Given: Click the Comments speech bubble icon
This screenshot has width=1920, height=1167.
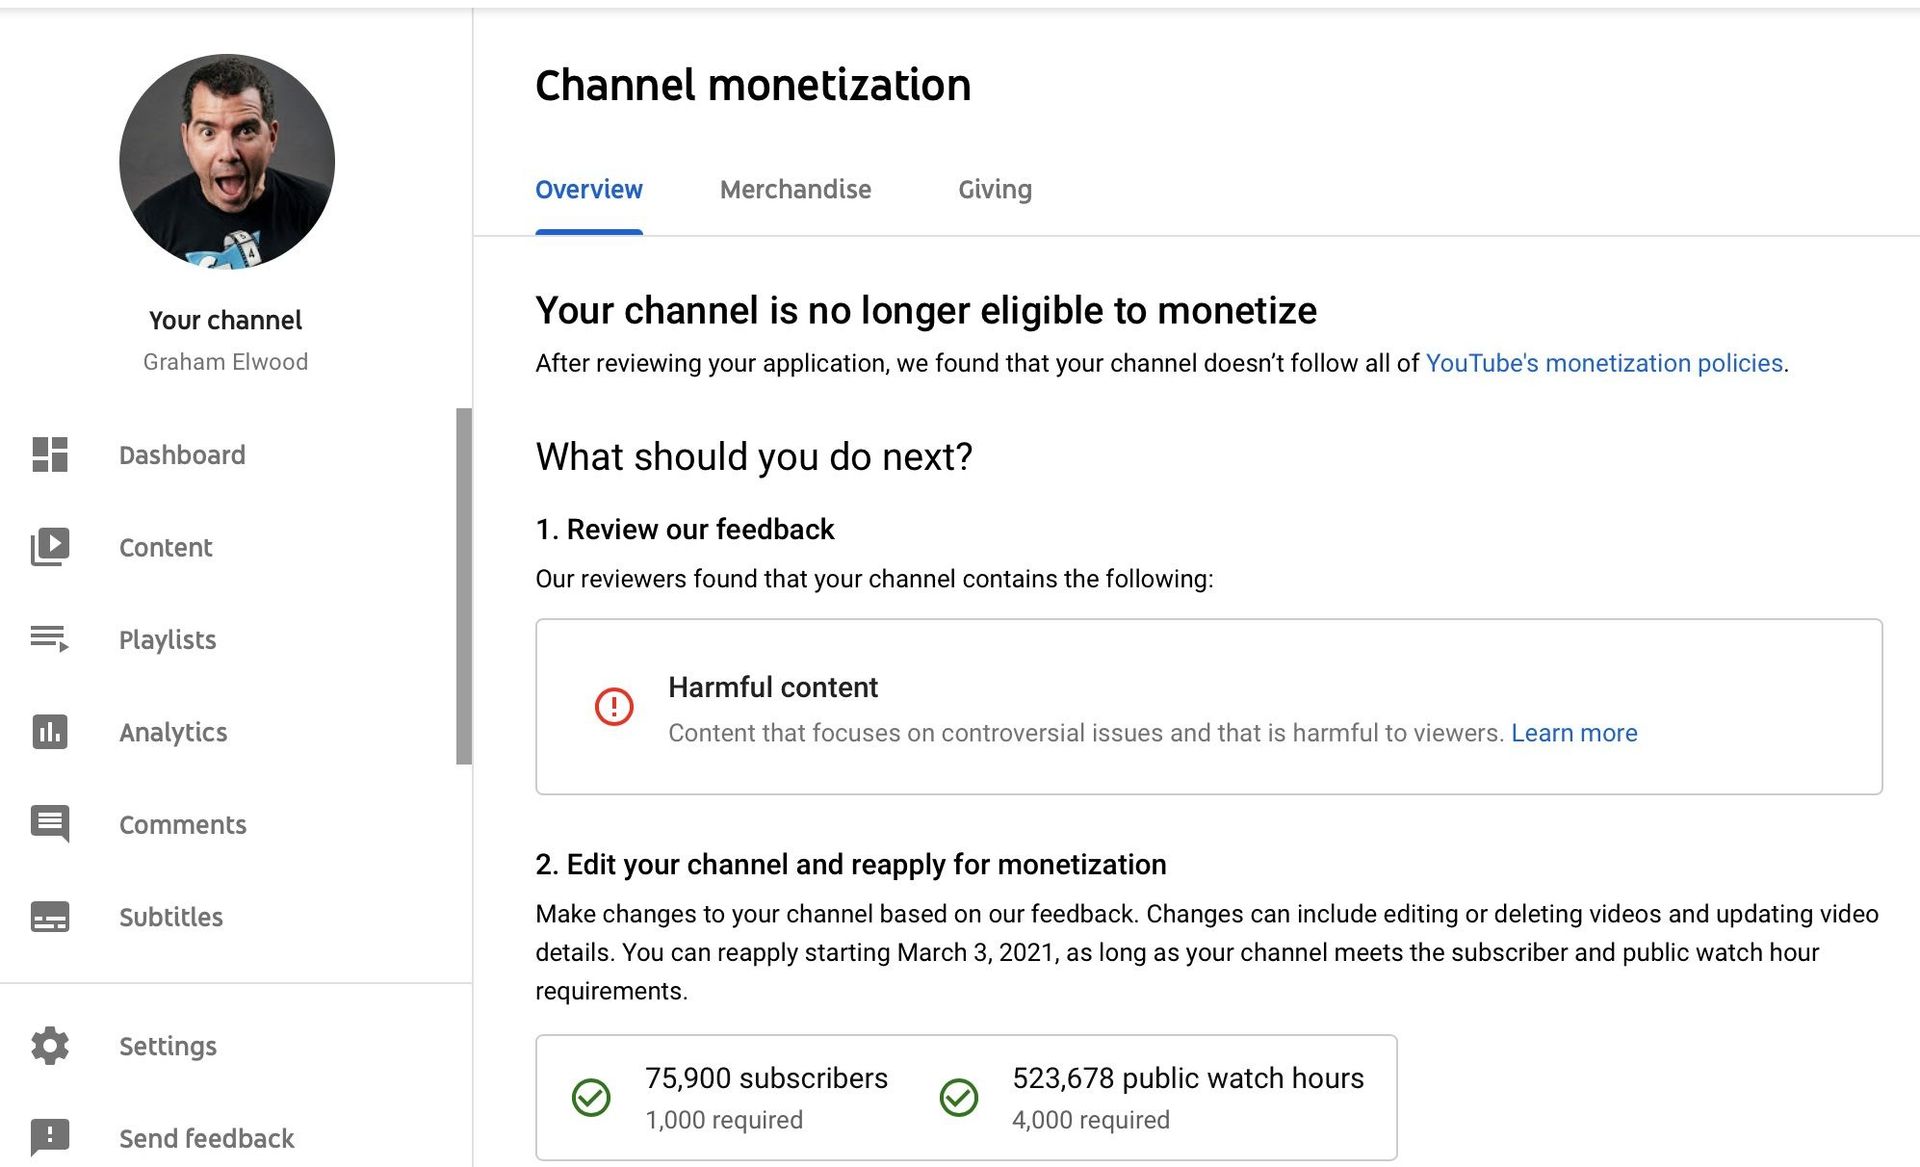Looking at the screenshot, I should click(50, 824).
